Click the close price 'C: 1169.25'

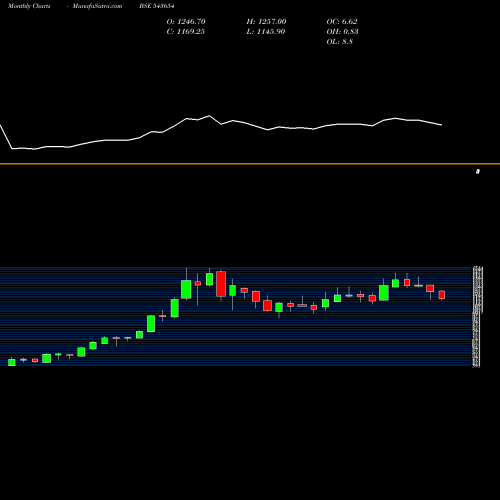tap(186, 32)
